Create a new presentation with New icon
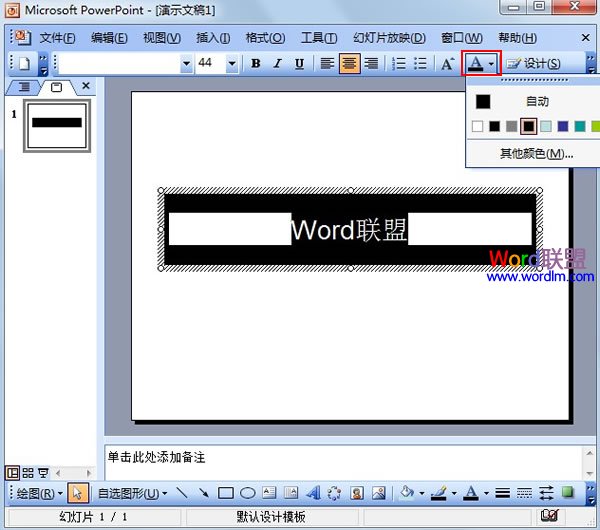This screenshot has width=600, height=530. coord(24,63)
